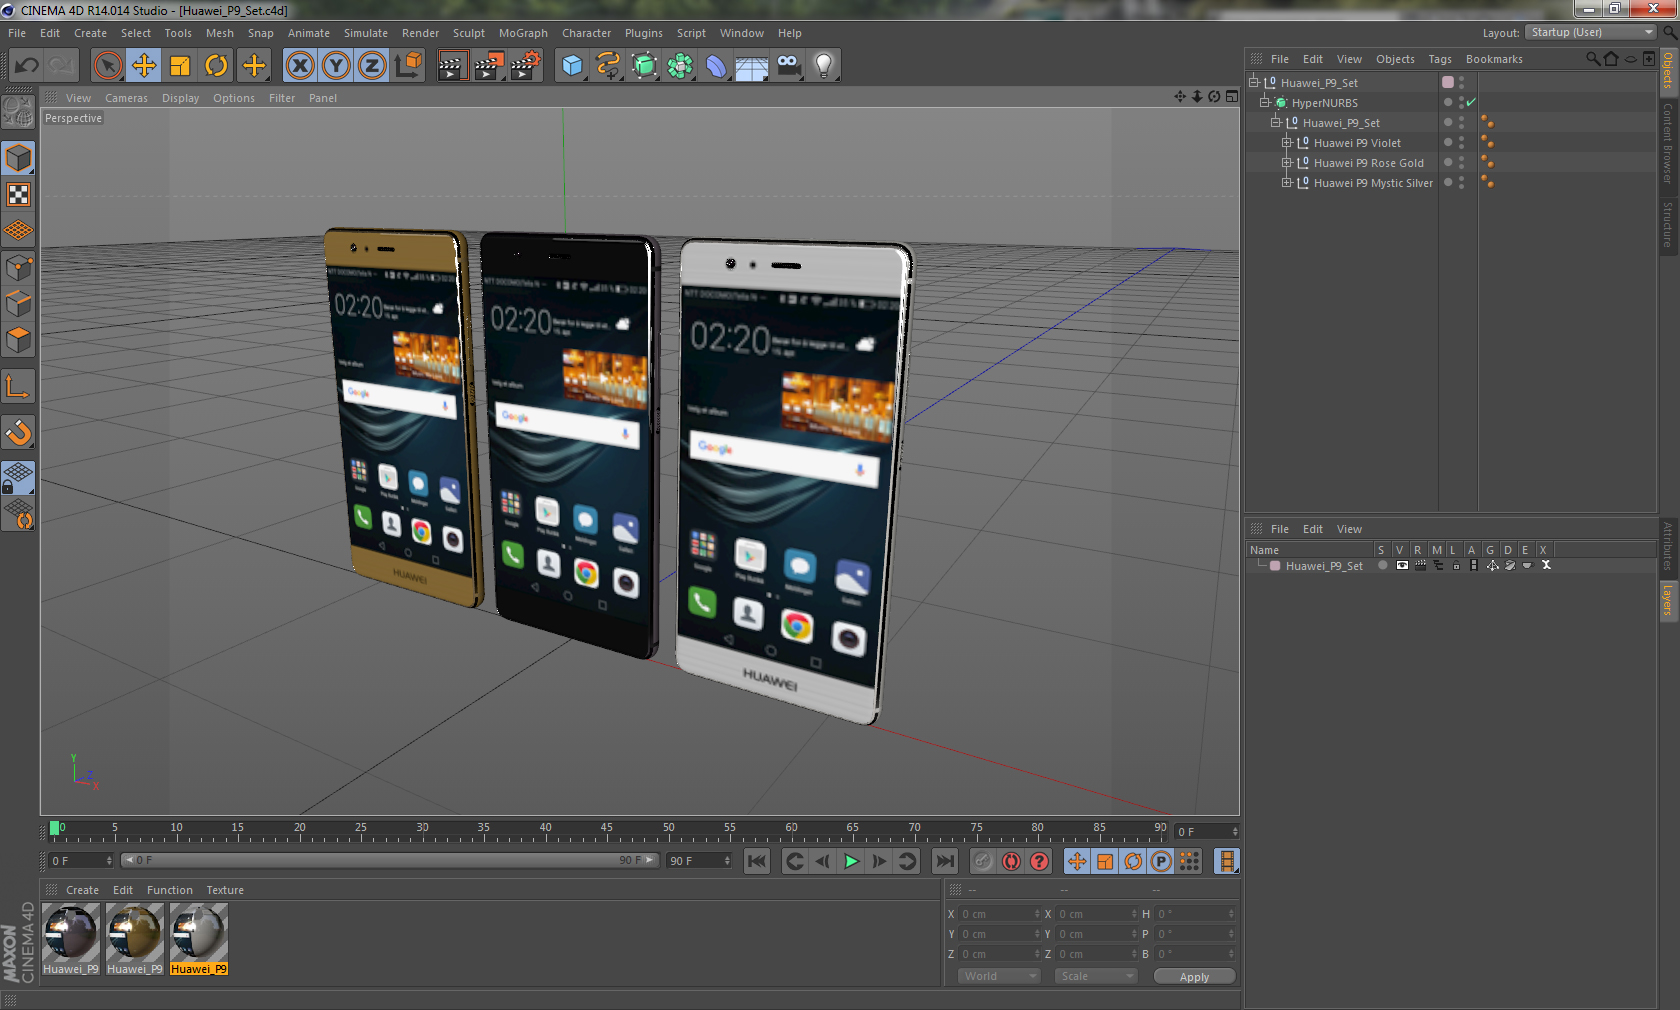Select the first Huawei_P9 material thumbnail

[x=71, y=939]
